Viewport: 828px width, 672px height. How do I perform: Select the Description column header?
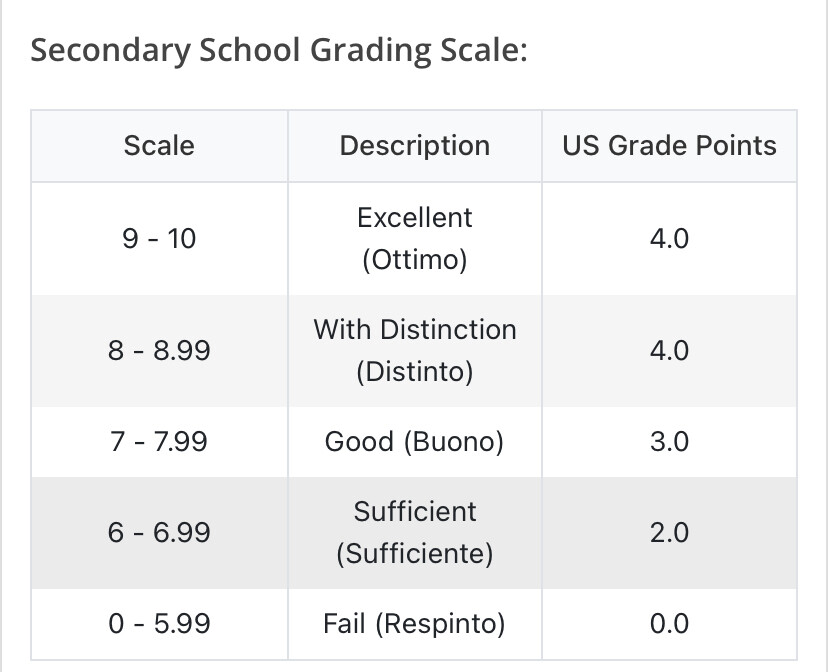coord(415,146)
